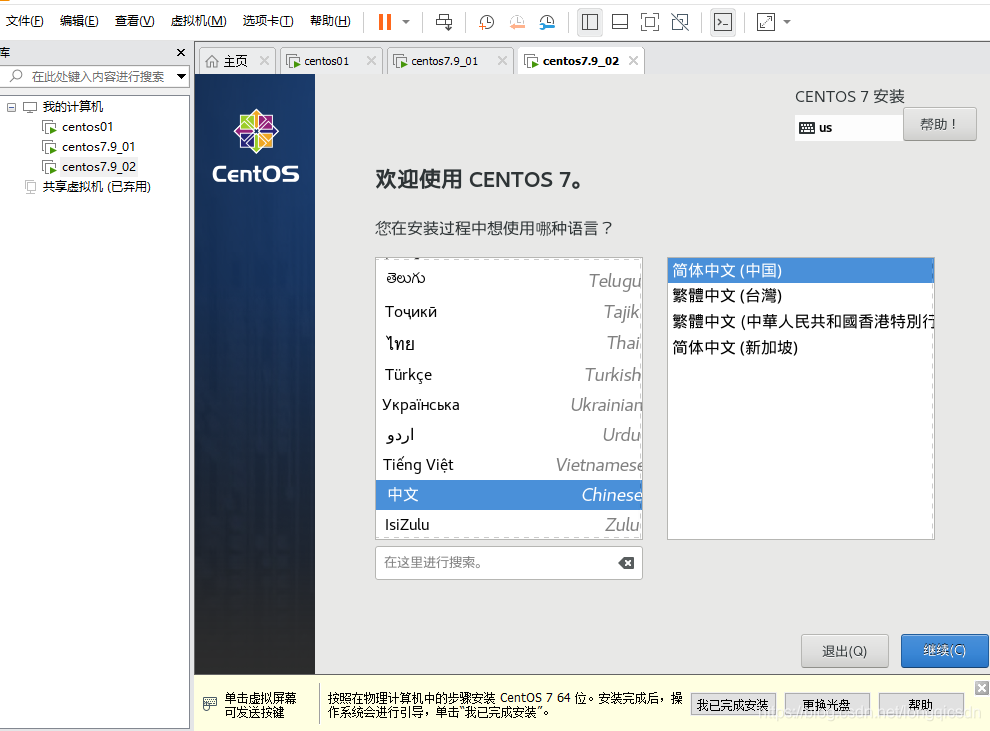Revert the virtual machine to previous snapshot
The width and height of the screenshot is (990, 731).
pyautogui.click(x=517, y=22)
